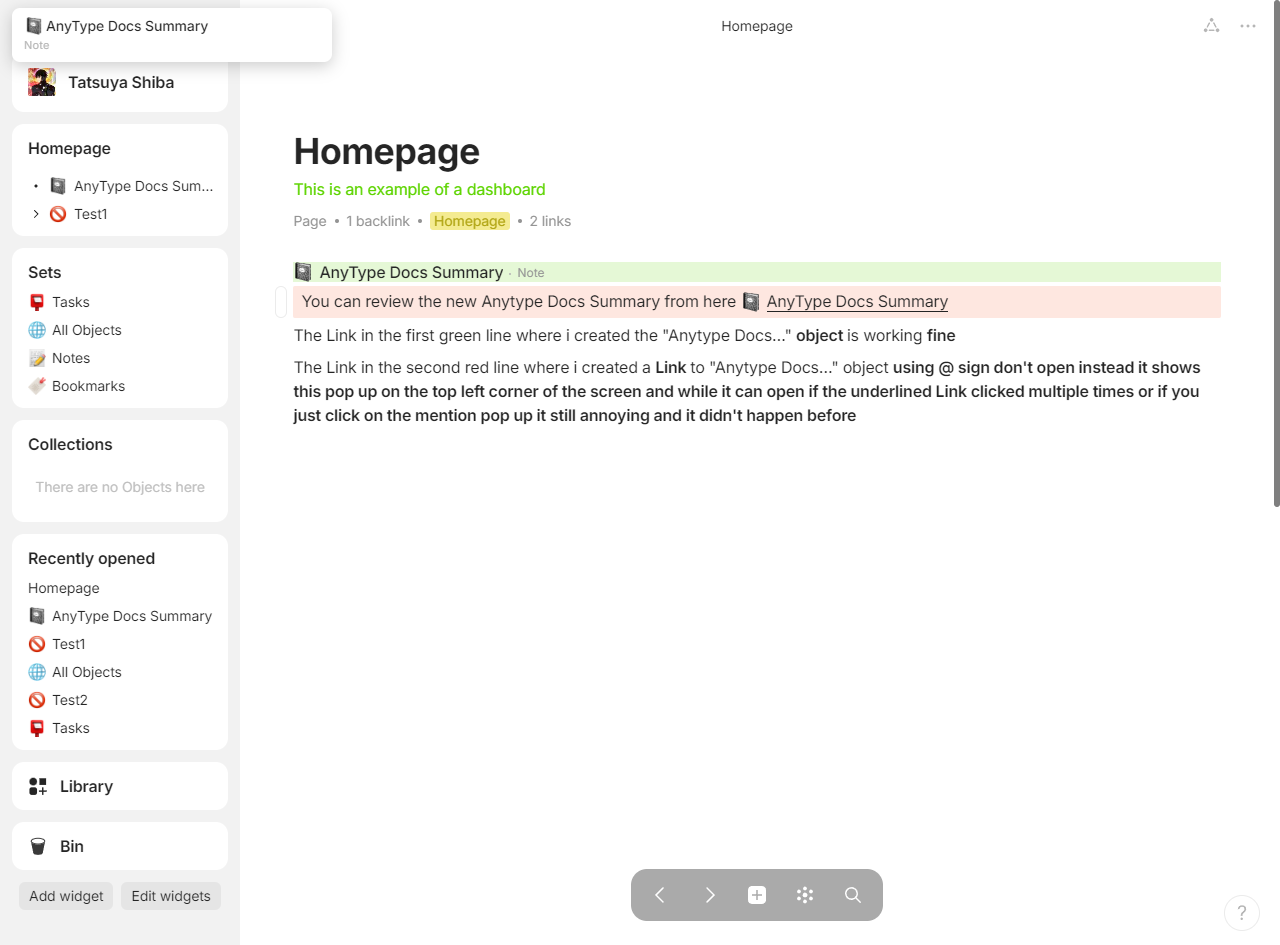
Task: Click the triangle graph icon in top bar
Action: [1211, 26]
